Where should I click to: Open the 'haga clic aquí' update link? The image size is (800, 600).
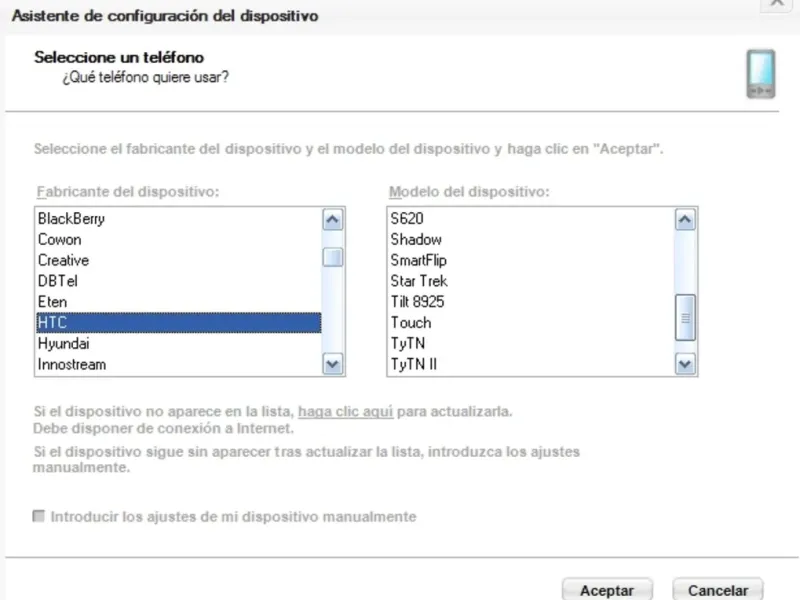(345, 411)
